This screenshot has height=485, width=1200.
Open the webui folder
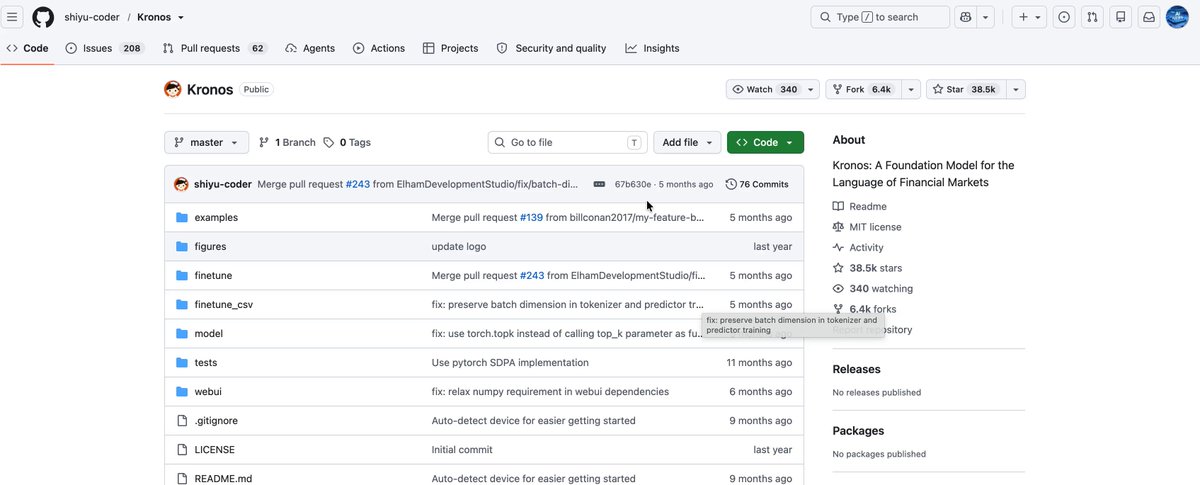(209, 391)
